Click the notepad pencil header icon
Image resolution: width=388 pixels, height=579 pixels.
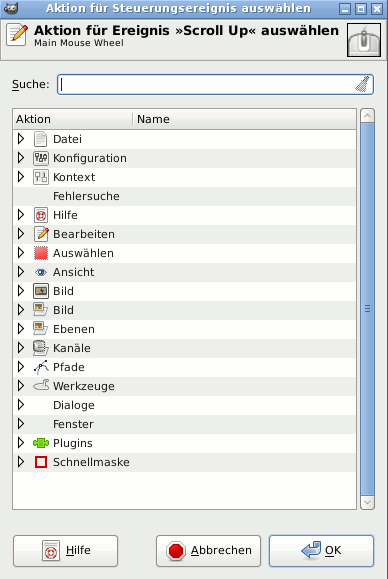(x=17, y=35)
